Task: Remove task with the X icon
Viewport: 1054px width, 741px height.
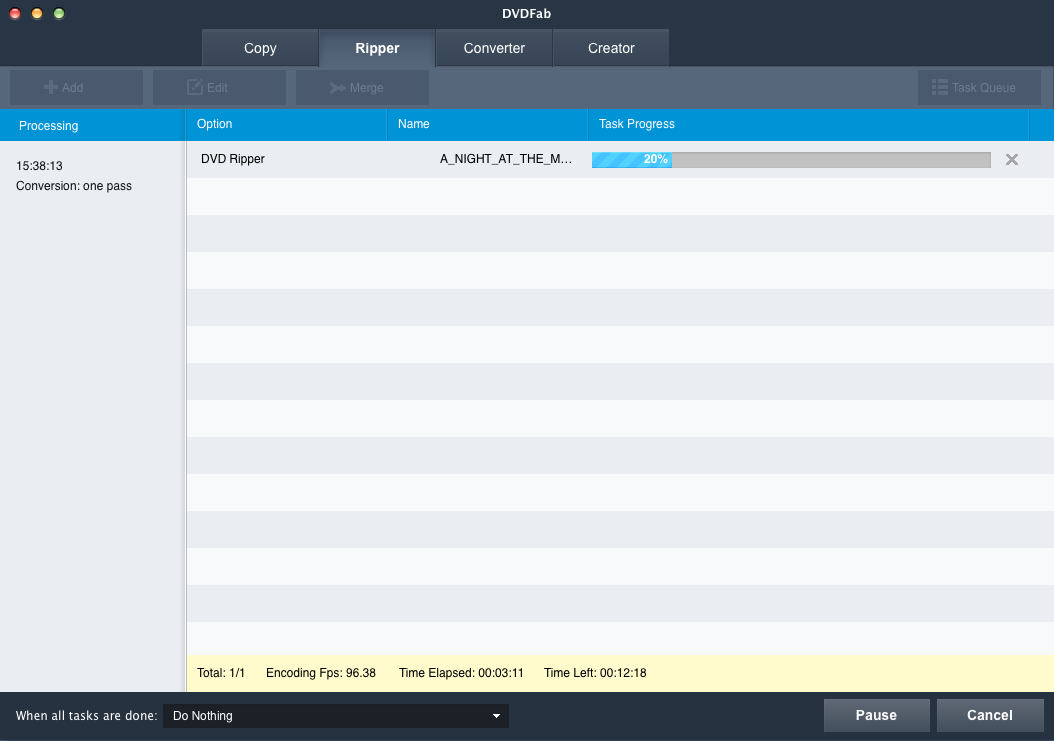Action: [1012, 159]
